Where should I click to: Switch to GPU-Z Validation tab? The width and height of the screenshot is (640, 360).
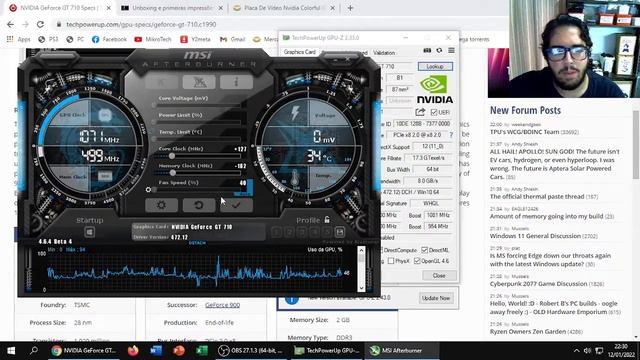[384, 53]
